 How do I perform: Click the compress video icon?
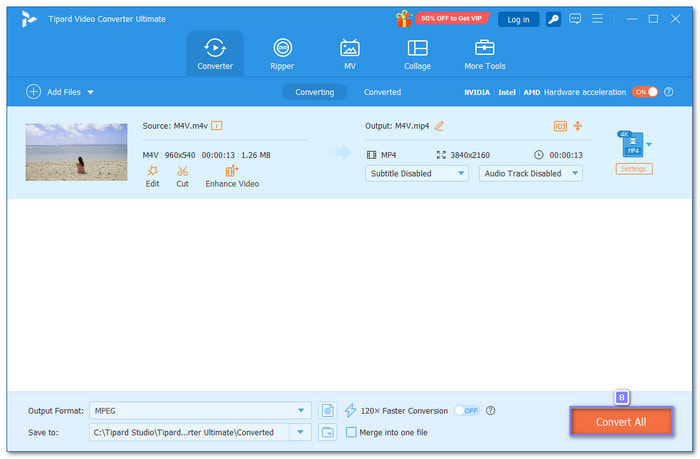point(578,125)
